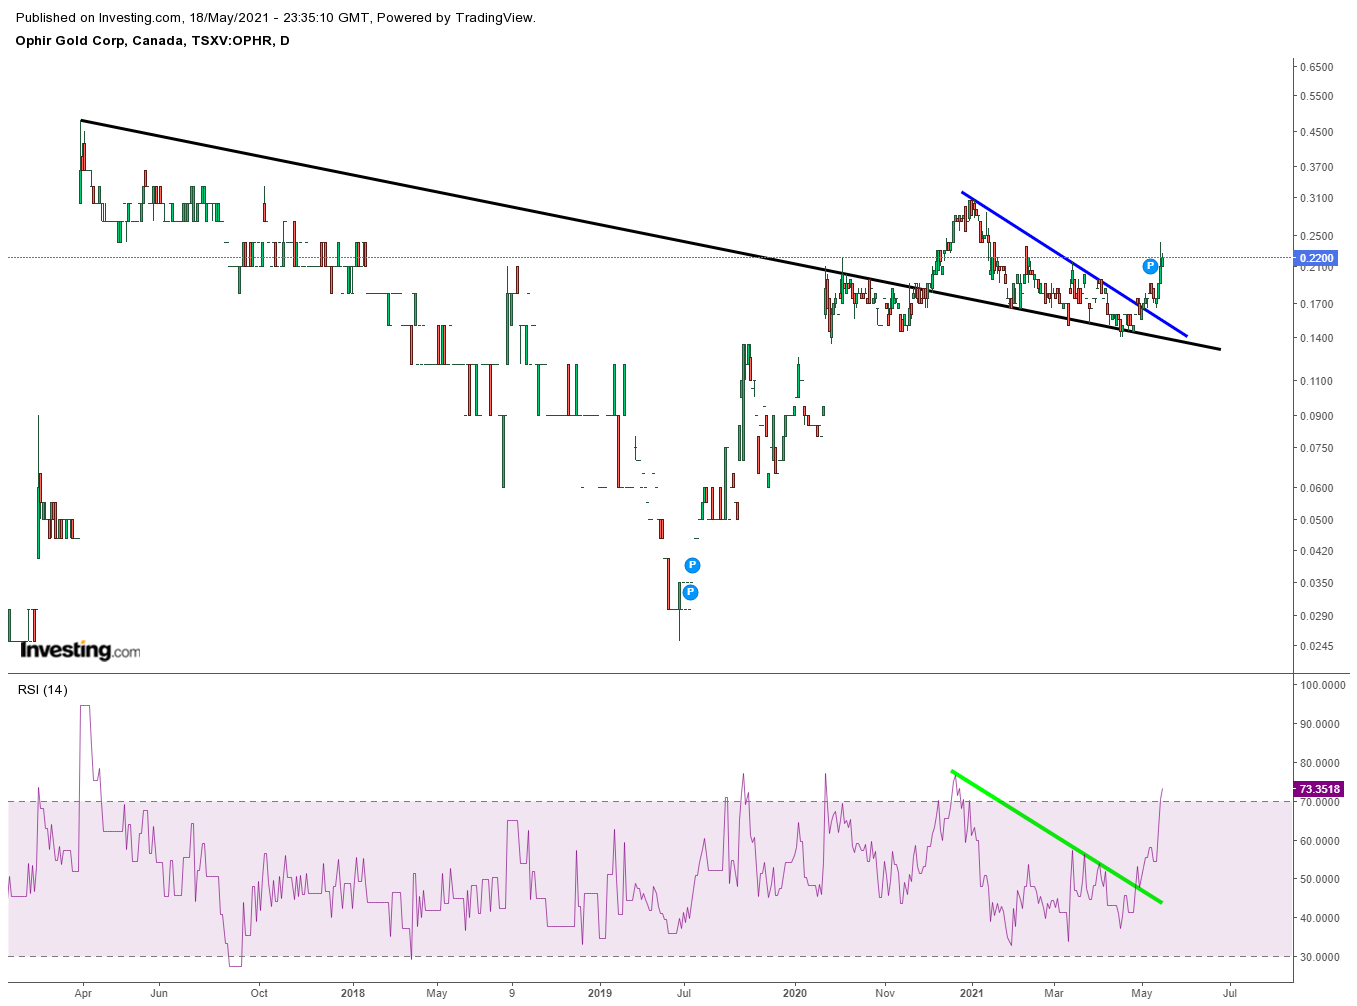Select the RSI value tag 73.3518
Screen dimensions: 1357x1006
1318,789
